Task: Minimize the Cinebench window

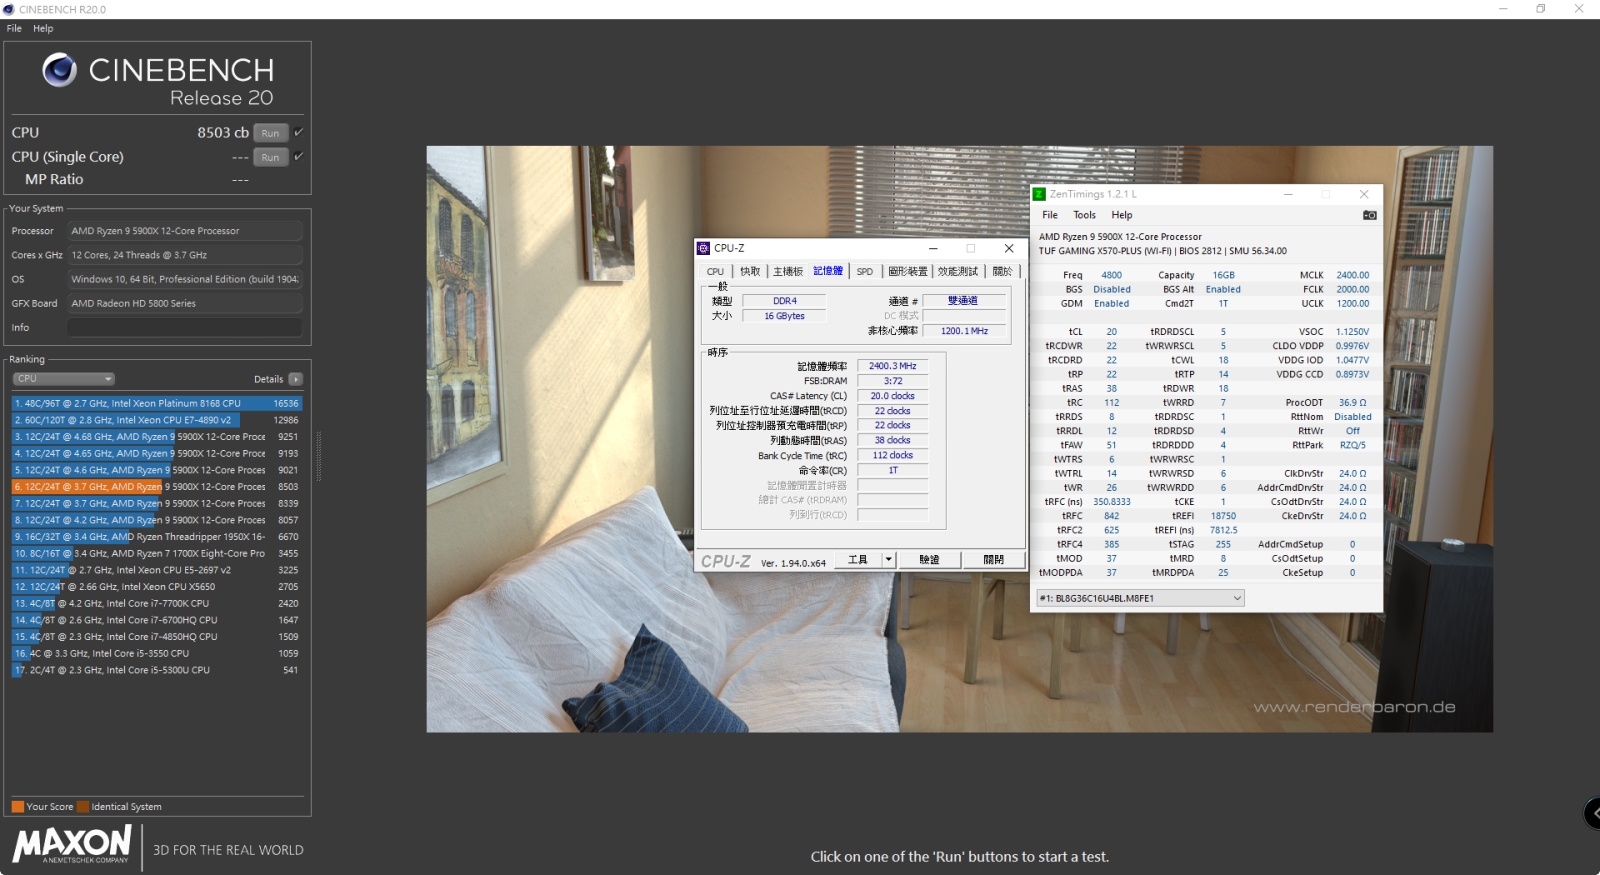Action: click(x=1503, y=9)
